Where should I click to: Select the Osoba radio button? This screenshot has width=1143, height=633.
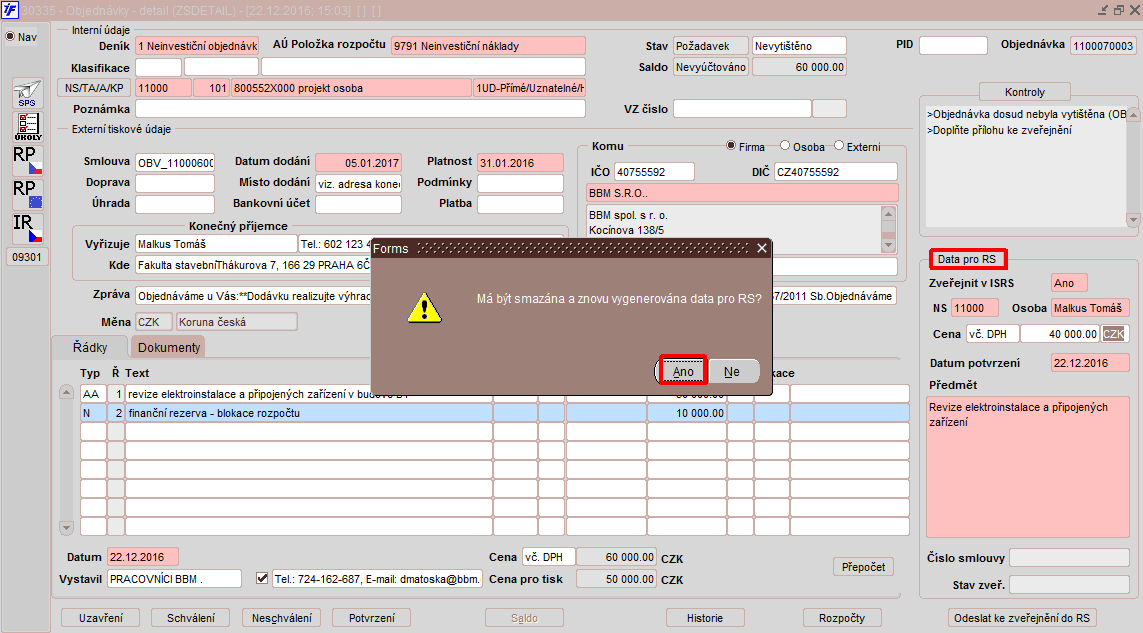[785, 146]
